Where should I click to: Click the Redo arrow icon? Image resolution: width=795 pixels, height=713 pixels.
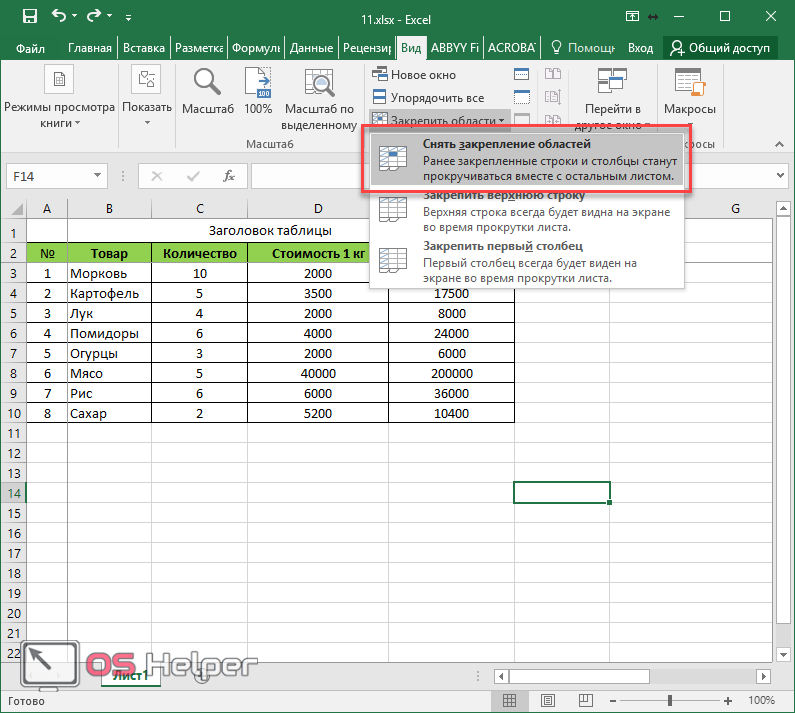[x=94, y=16]
